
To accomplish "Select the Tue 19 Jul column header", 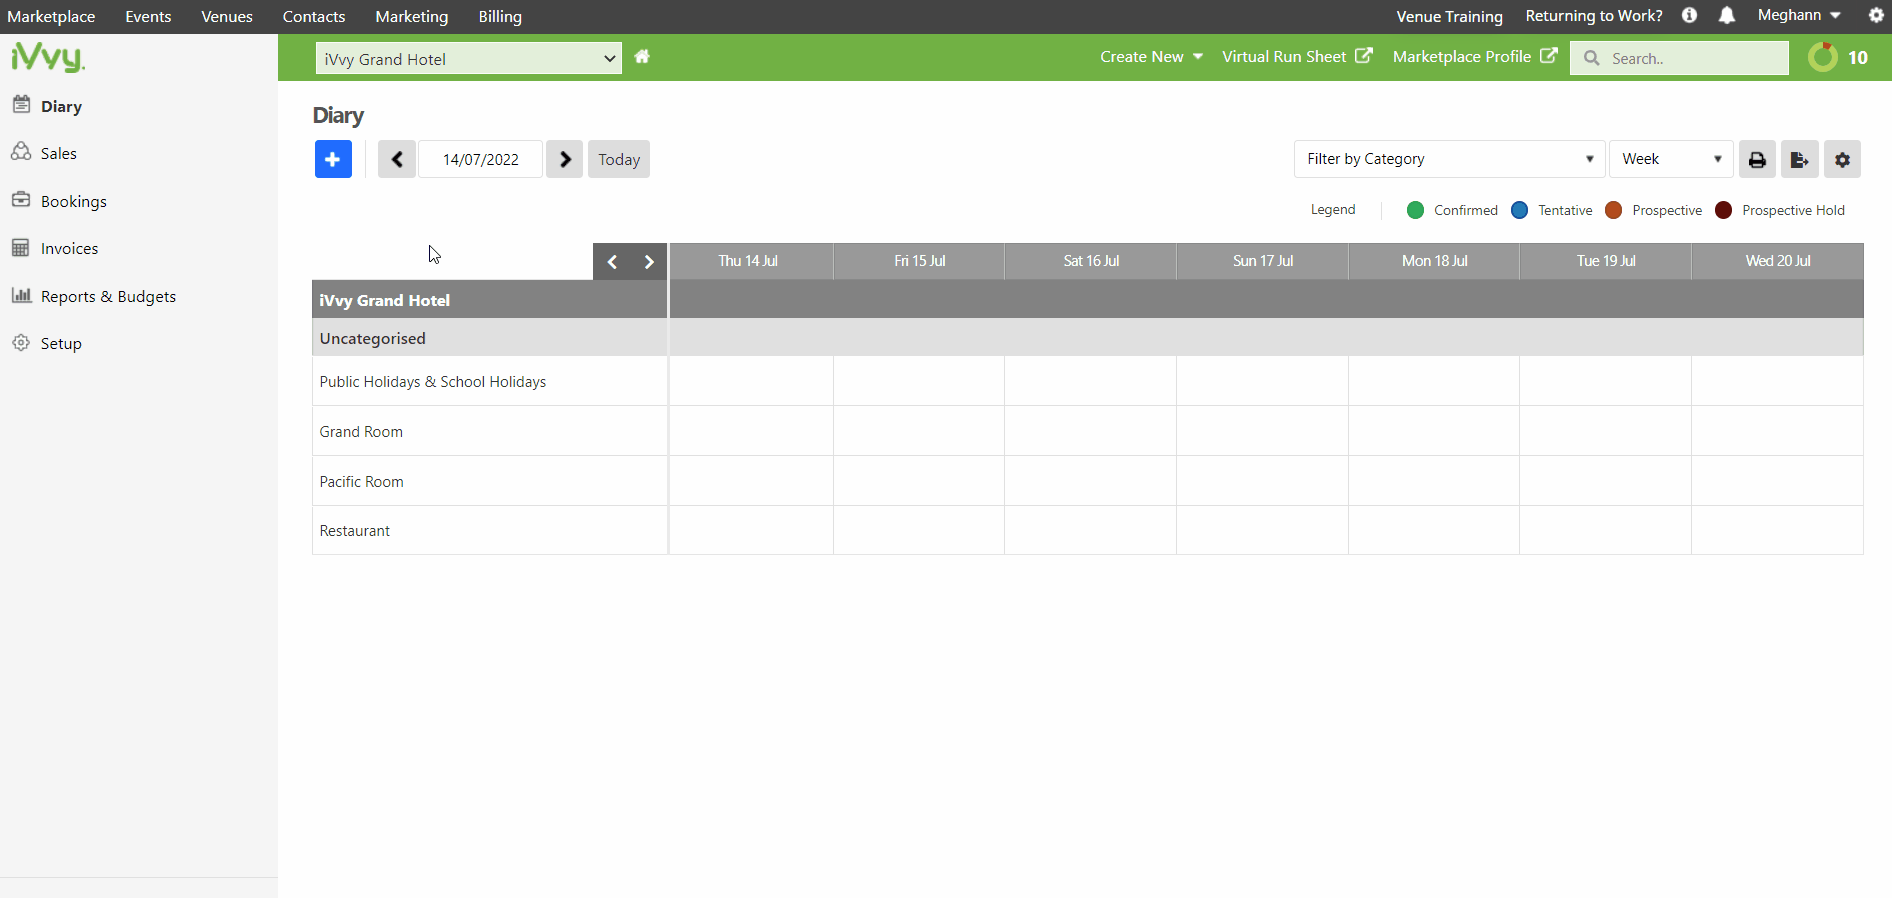I will (1606, 261).
